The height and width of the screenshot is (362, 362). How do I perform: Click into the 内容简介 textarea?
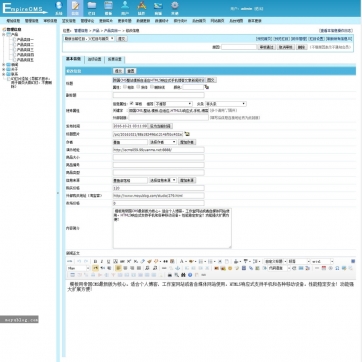coord(172,228)
